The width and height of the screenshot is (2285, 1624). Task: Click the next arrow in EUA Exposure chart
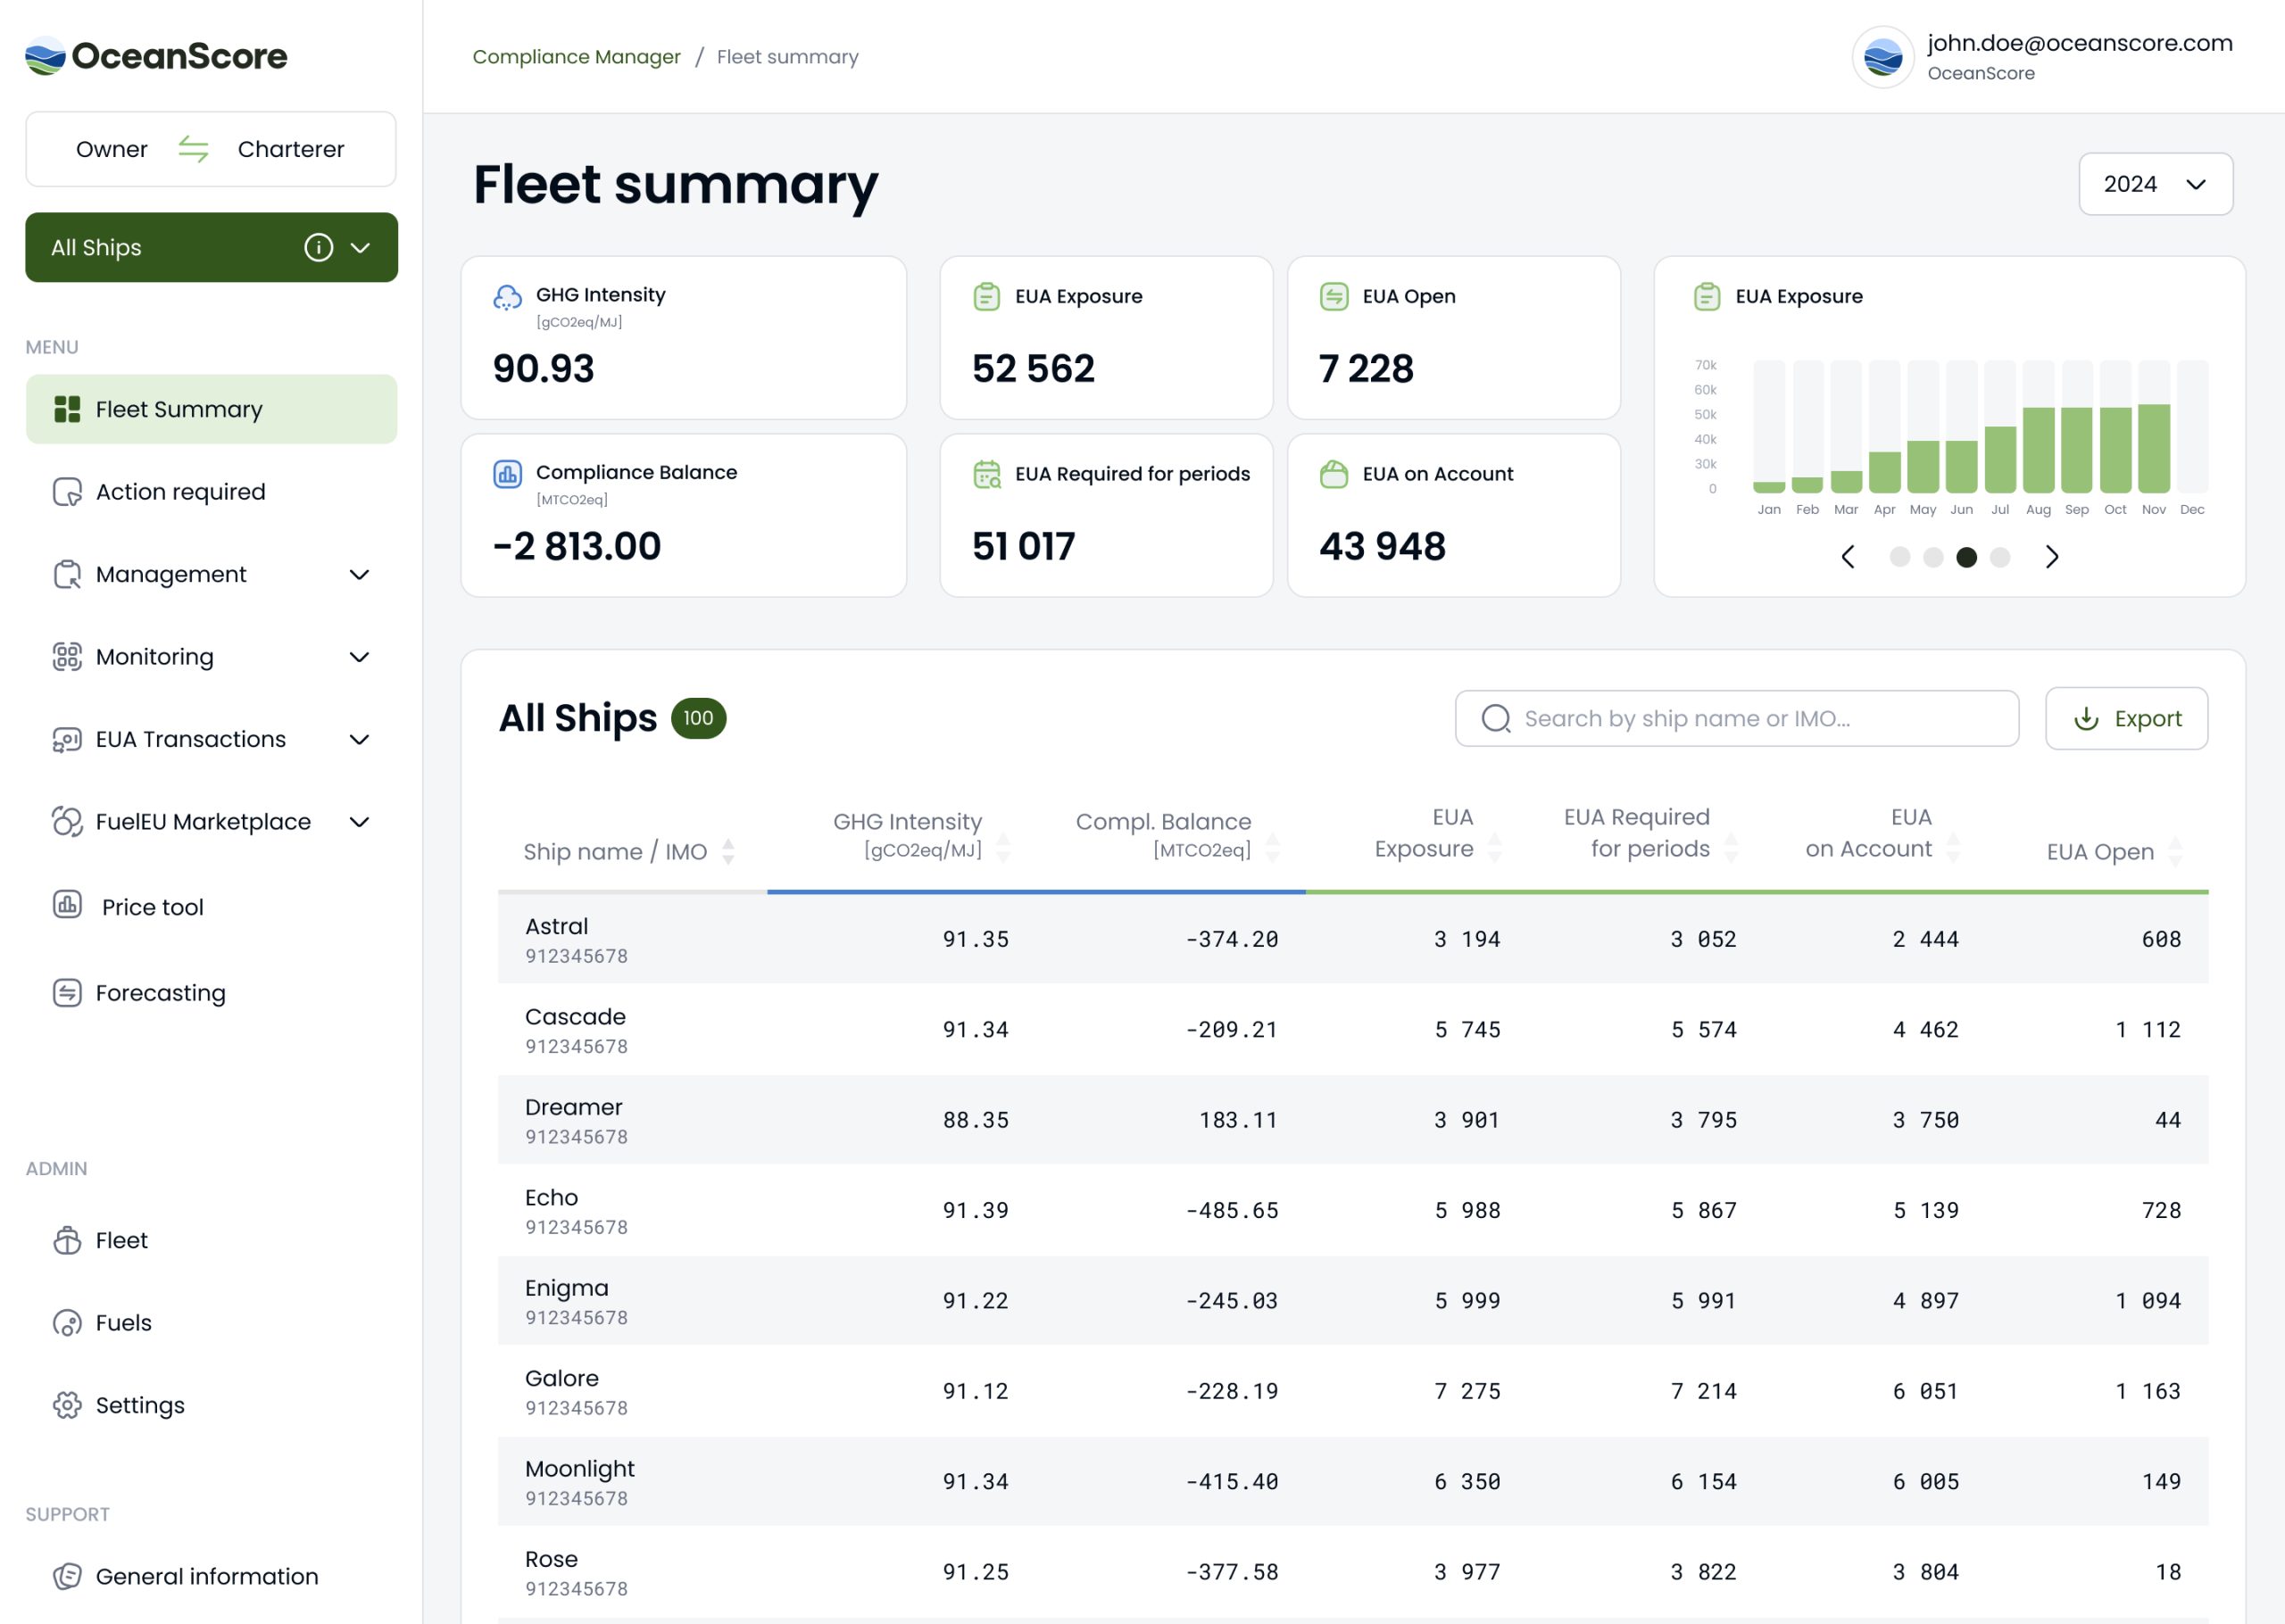(2051, 557)
